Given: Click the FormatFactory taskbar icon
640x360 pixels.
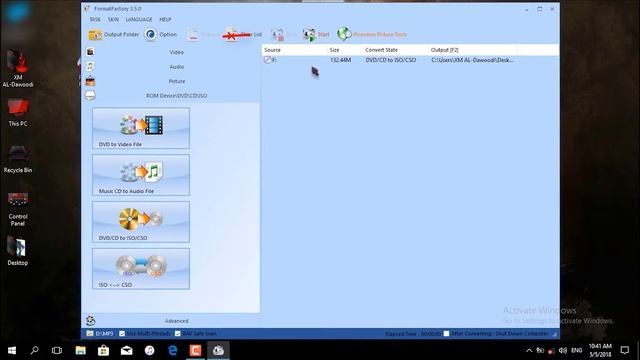Looking at the screenshot, I should coord(218,350).
